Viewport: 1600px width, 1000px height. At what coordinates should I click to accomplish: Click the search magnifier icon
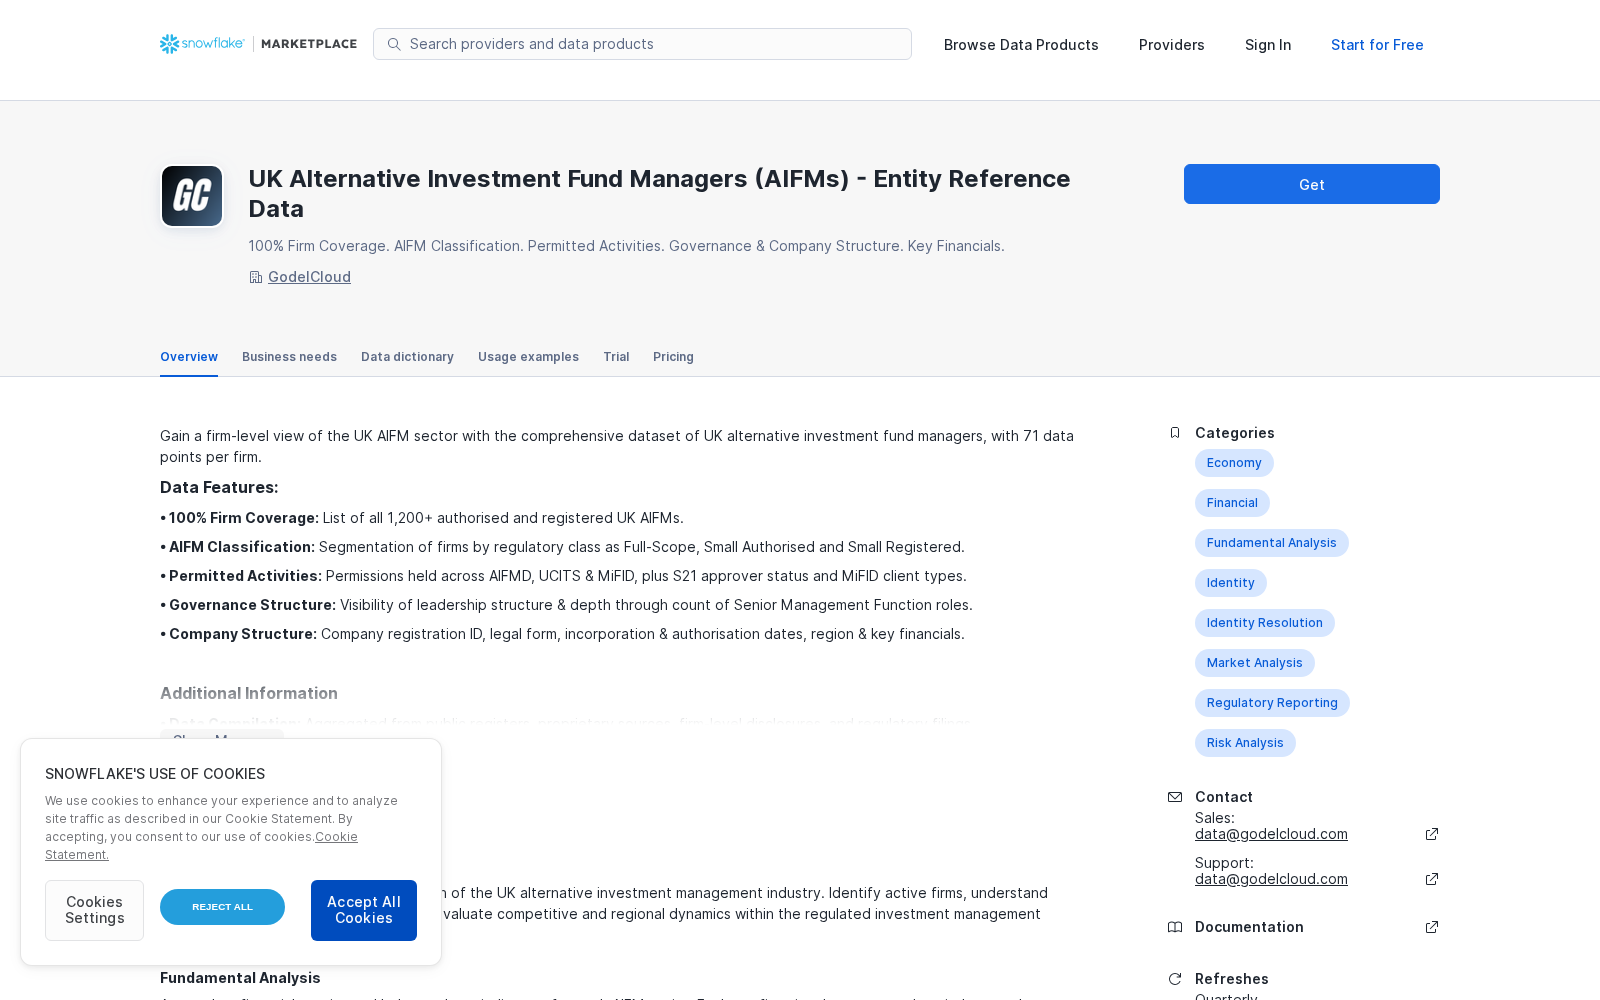394,44
